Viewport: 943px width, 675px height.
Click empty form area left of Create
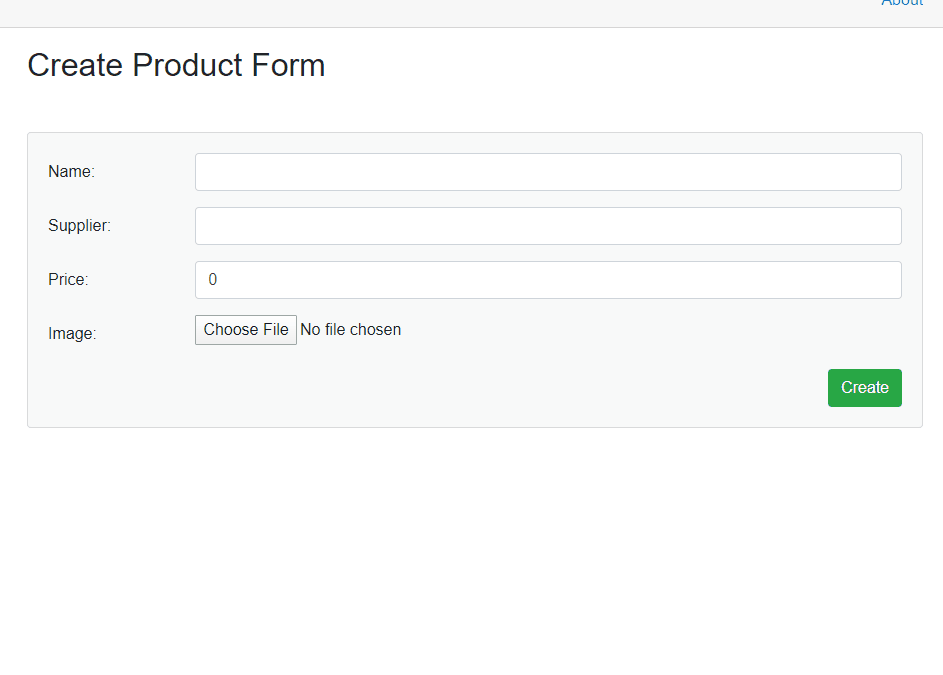tap(450, 388)
